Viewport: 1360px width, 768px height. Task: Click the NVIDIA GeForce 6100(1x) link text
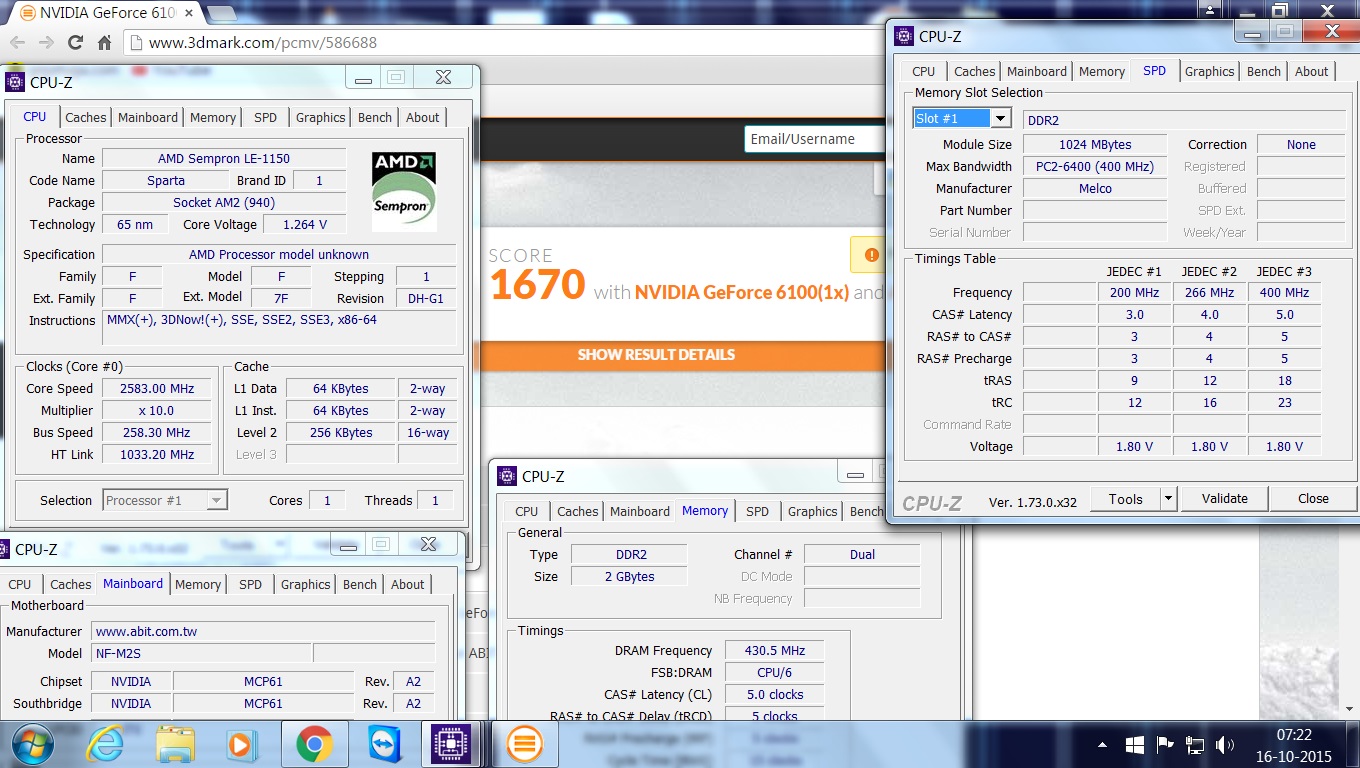(x=741, y=293)
